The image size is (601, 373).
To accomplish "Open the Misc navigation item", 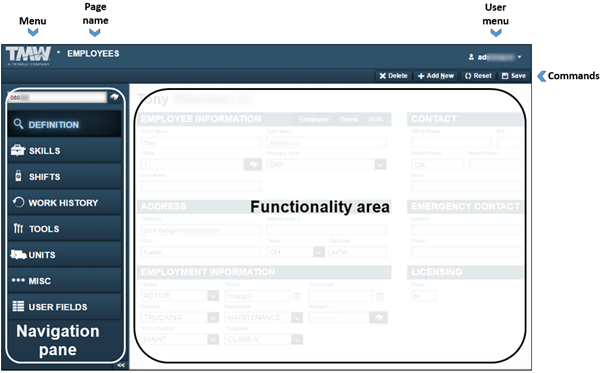I will tap(64, 281).
